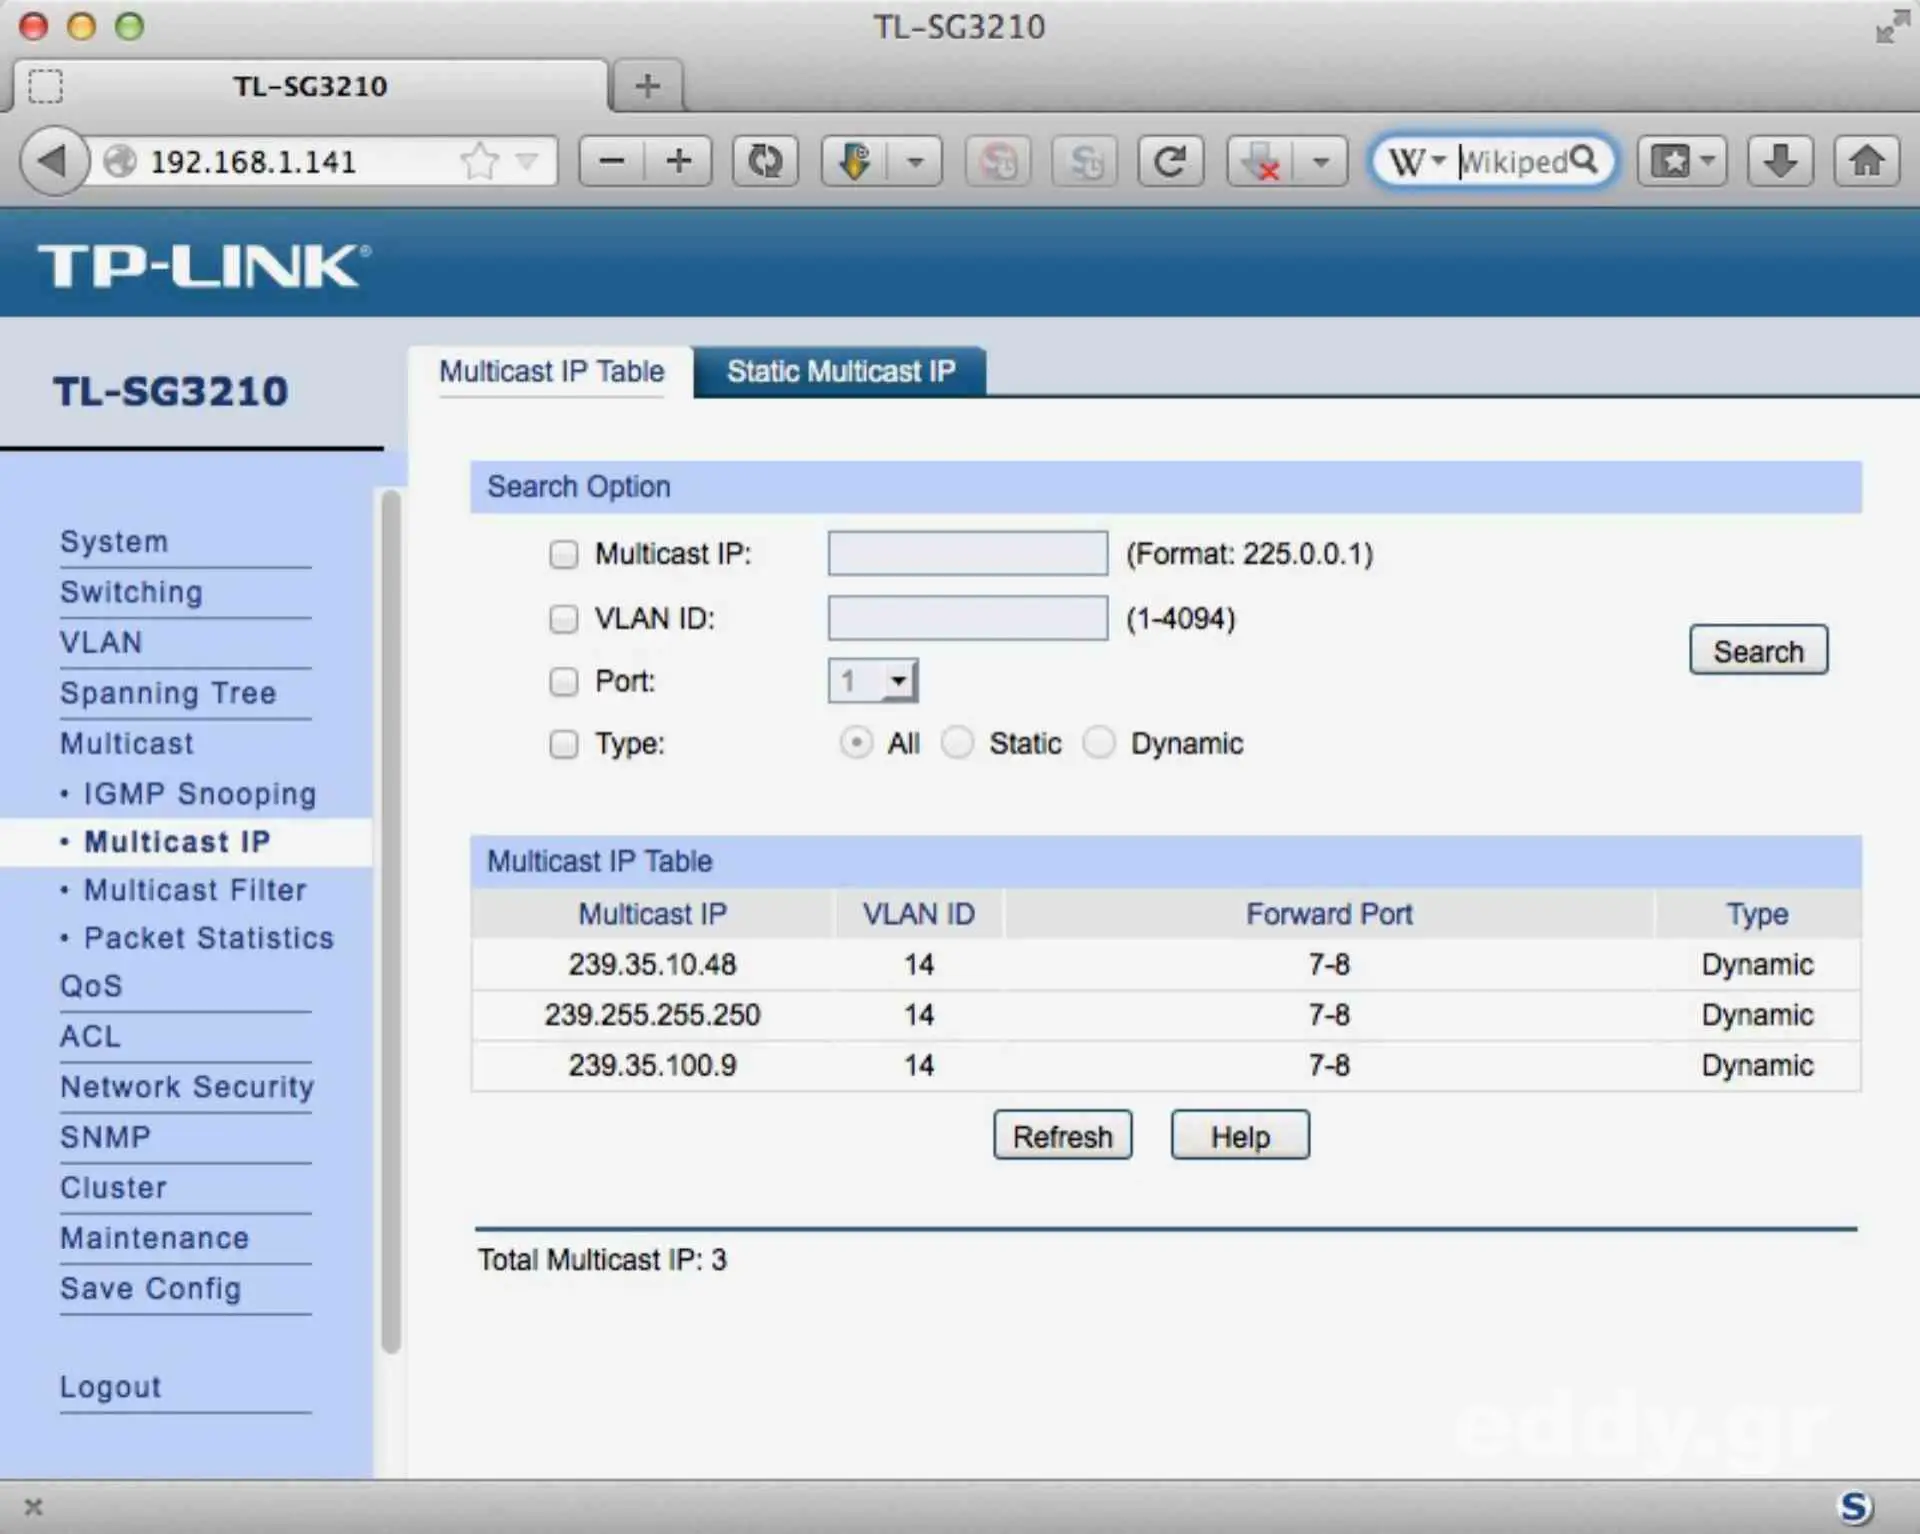Image resolution: width=1920 pixels, height=1534 pixels.
Task: Click the zoom in plus icon
Action: coord(679,161)
